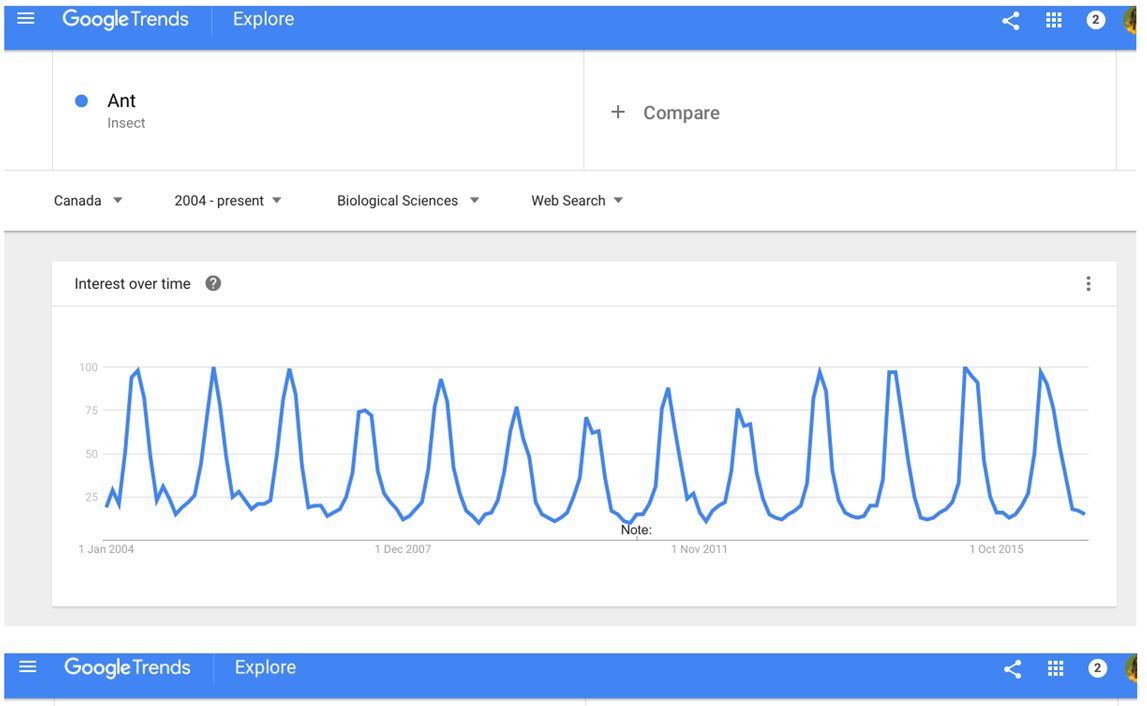Click the Note marker on chart timeline
This screenshot has height=706, width=1147.
(x=636, y=530)
